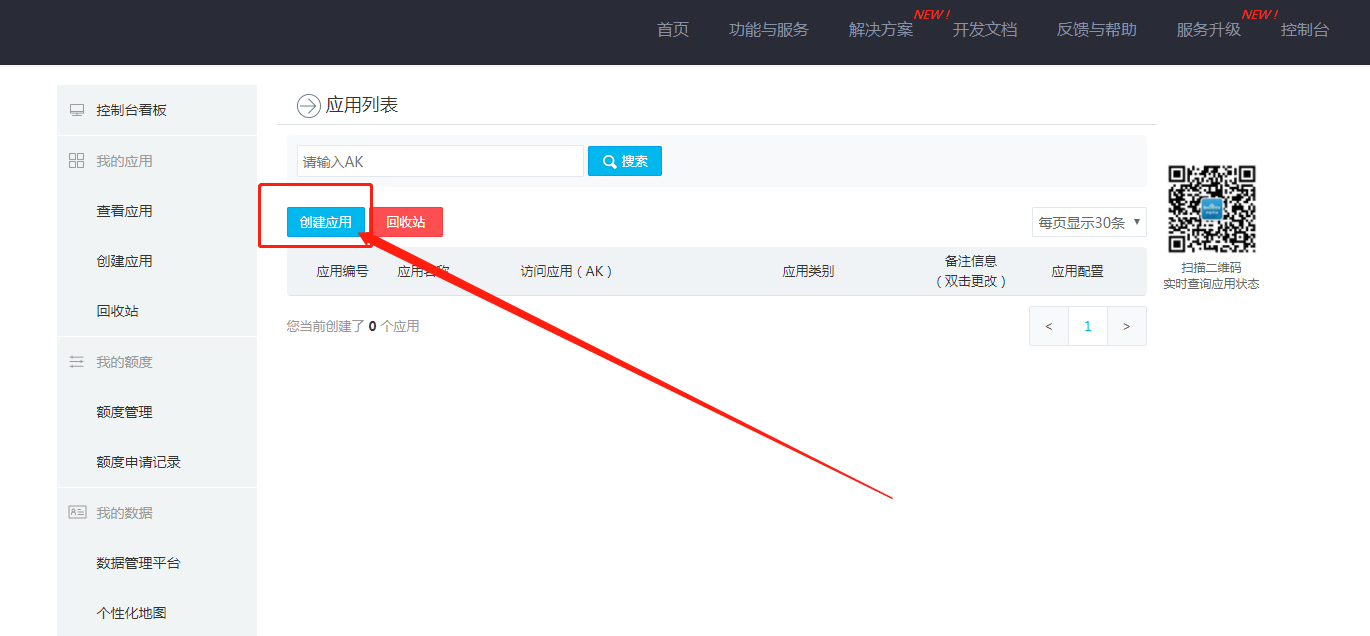1370x636 pixels.
Task: Go to previous page with < arrow
Action: 1049,326
